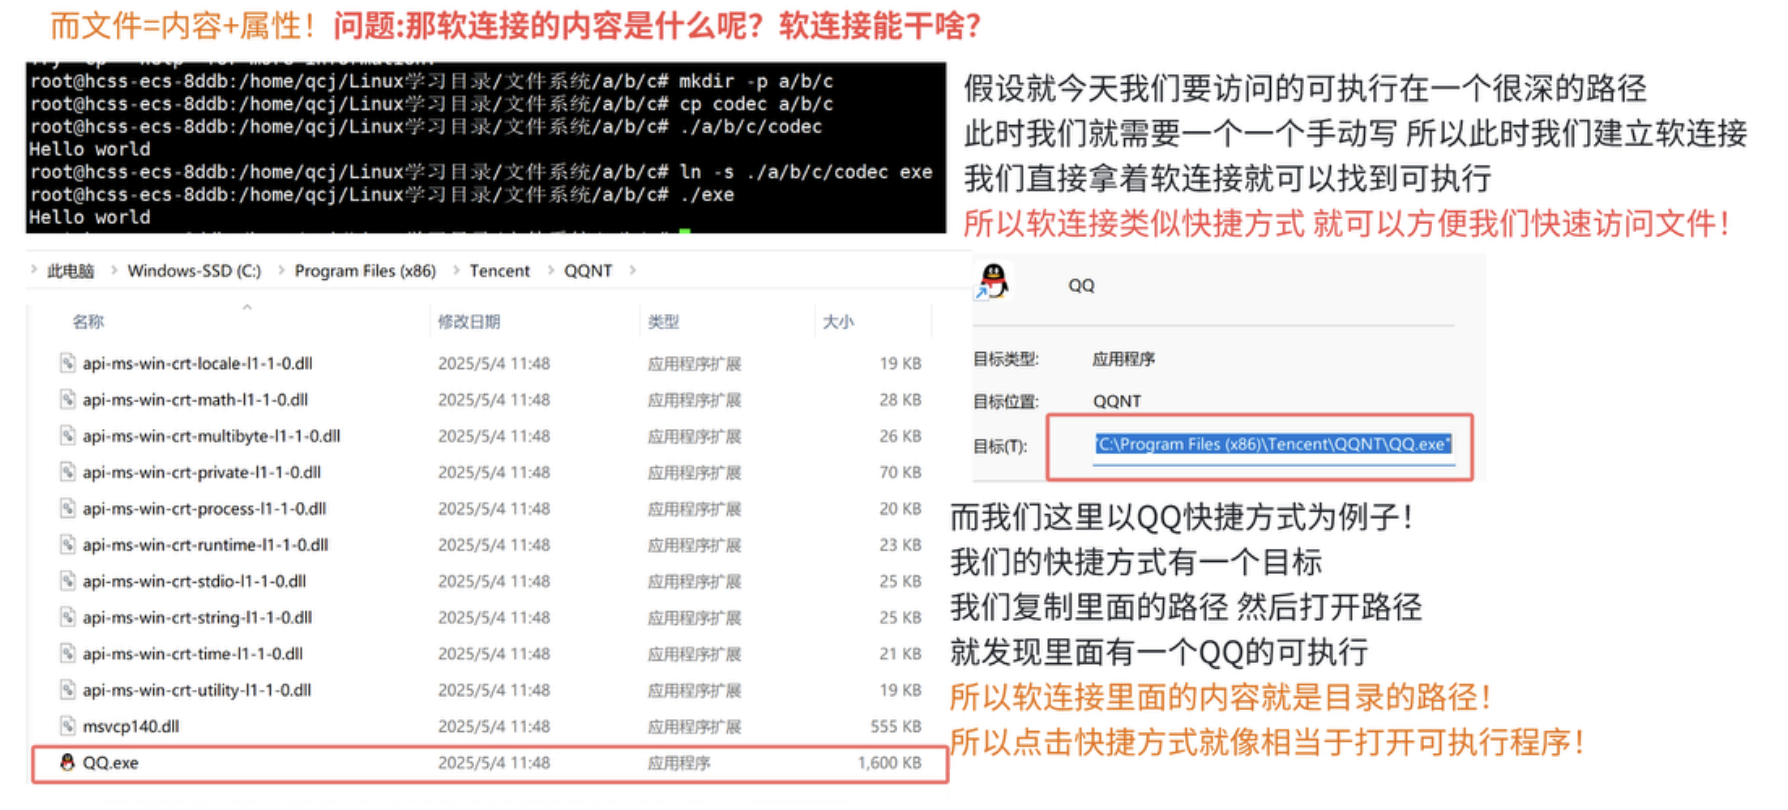This screenshot has width=1788, height=810.
Task: Click the QQ shortcut name field
Action: click(x=1081, y=285)
